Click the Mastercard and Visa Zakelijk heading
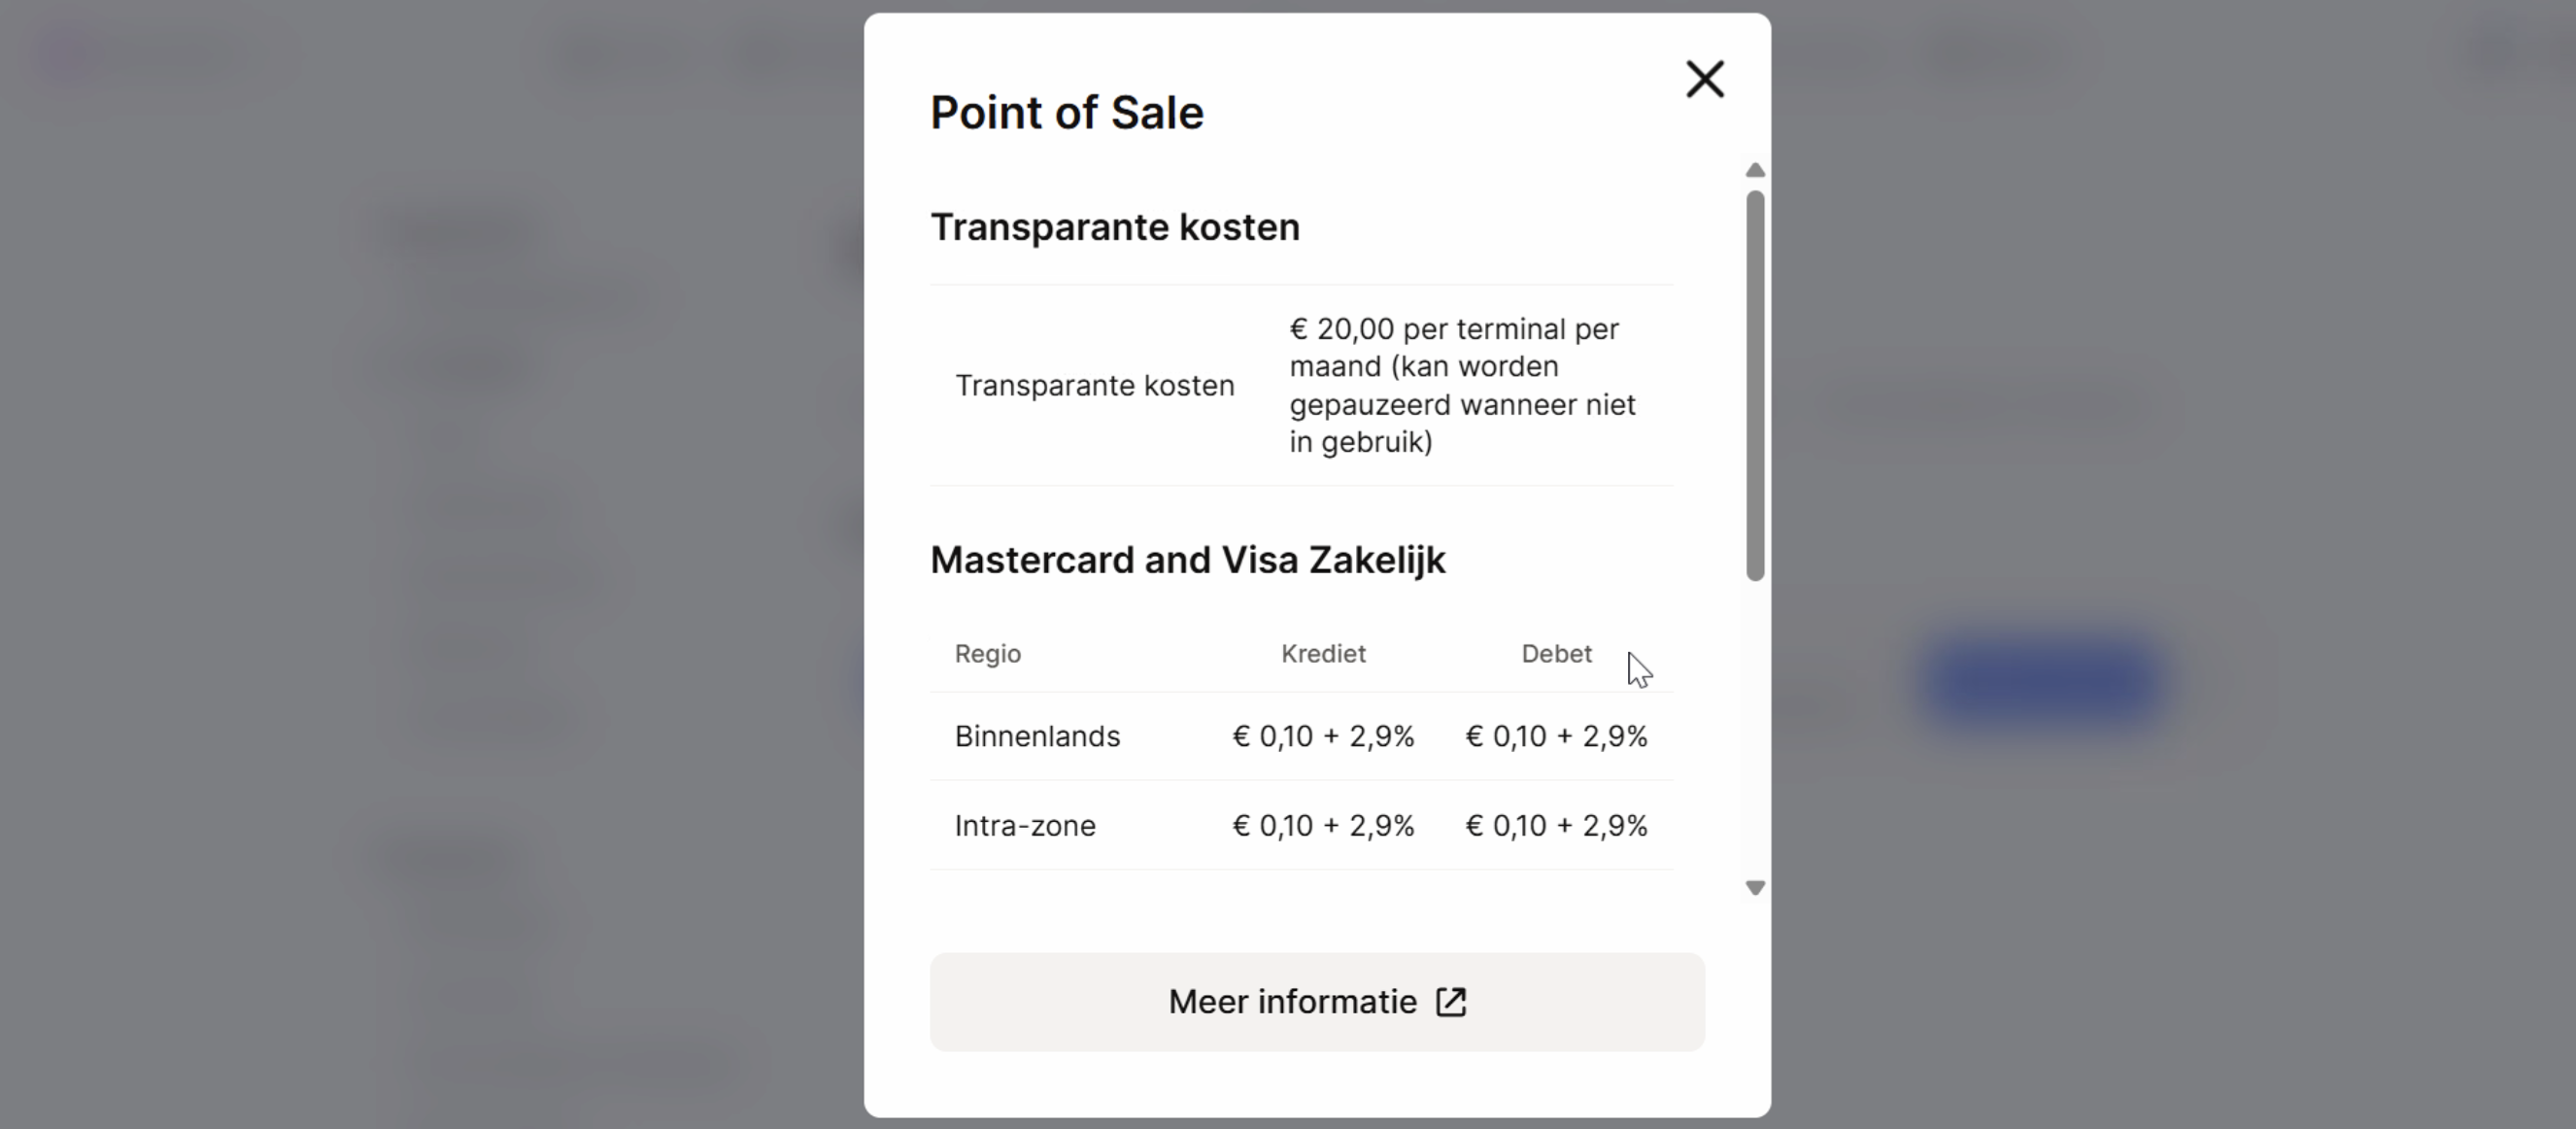The height and width of the screenshot is (1129, 2576). (1188, 560)
